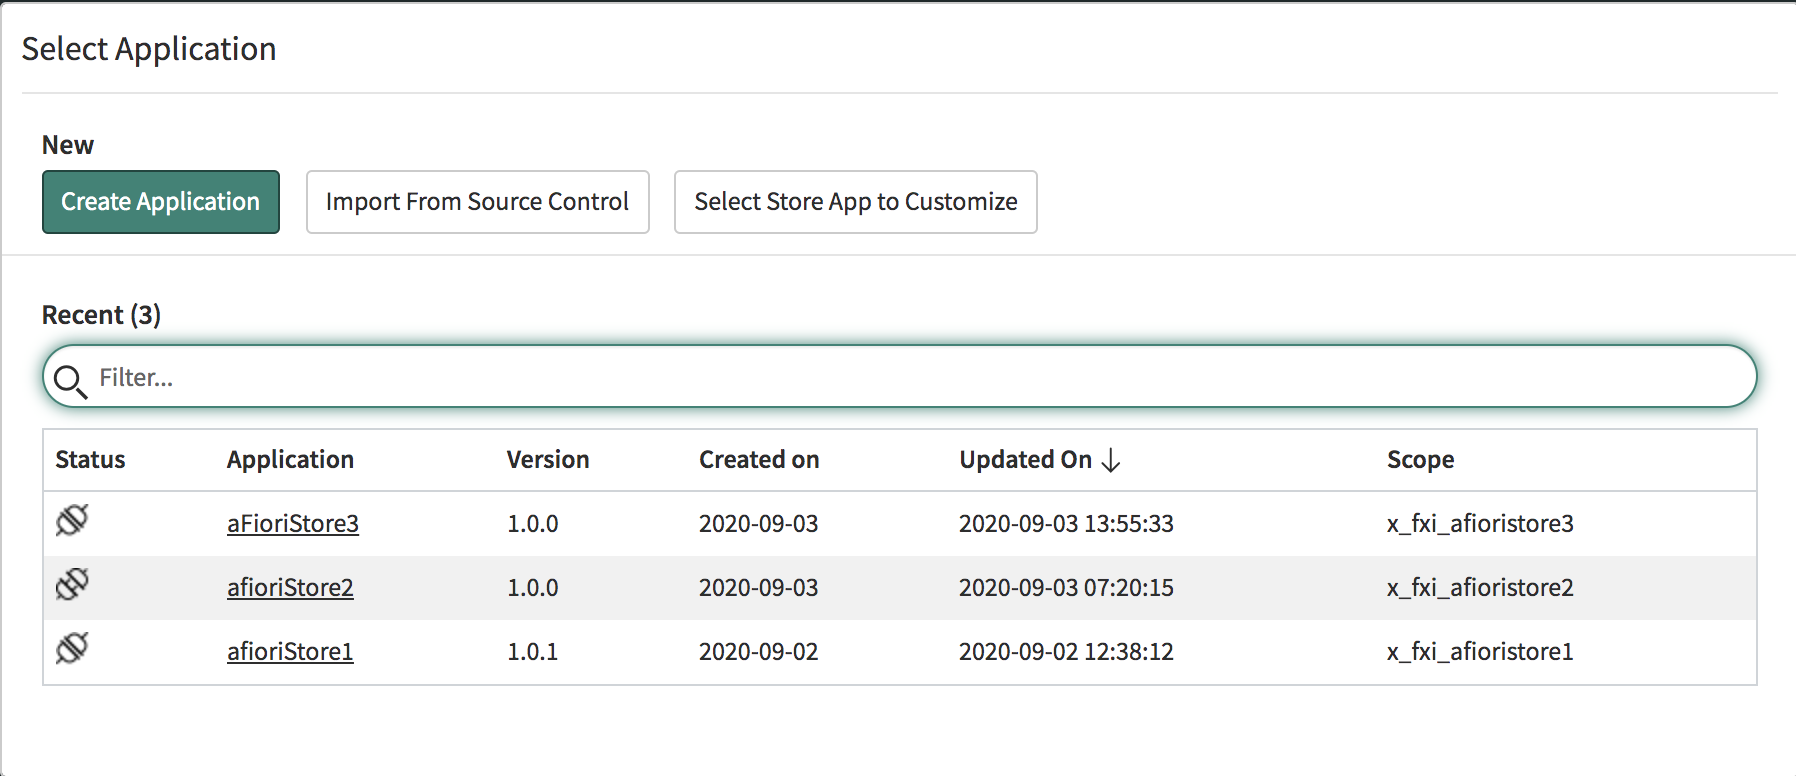Image resolution: width=1796 pixels, height=776 pixels.
Task: Open the afioriStore2 application link
Action: coord(290,587)
